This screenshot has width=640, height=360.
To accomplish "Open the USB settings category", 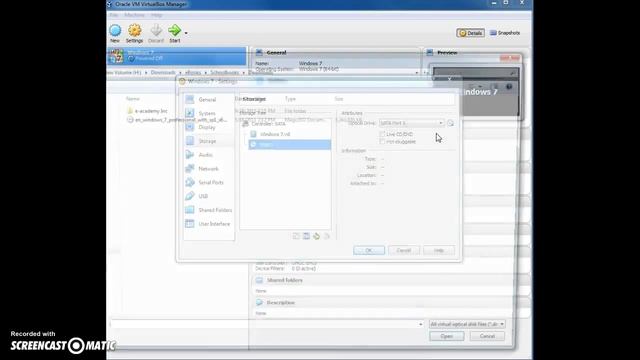I will pos(208,196).
